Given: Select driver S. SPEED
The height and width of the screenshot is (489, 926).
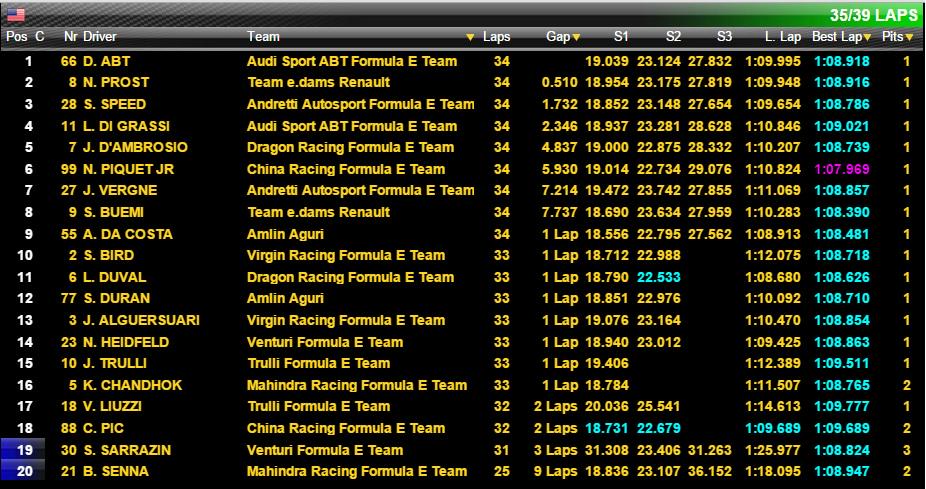Looking at the screenshot, I should [115, 105].
